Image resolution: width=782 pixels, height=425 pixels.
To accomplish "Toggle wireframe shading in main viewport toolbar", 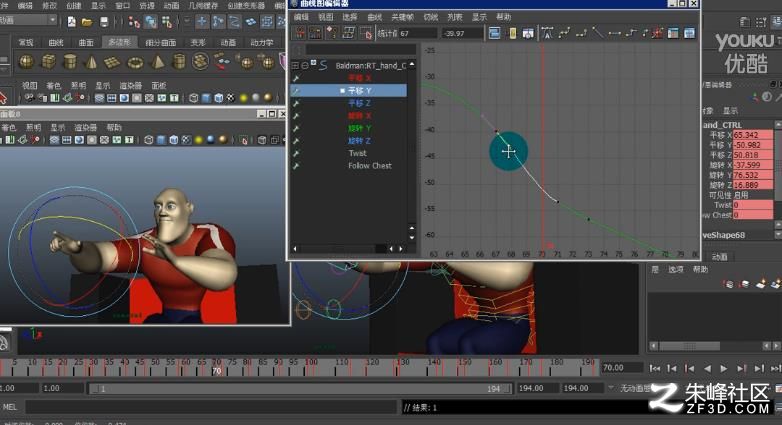I will tap(194, 98).
